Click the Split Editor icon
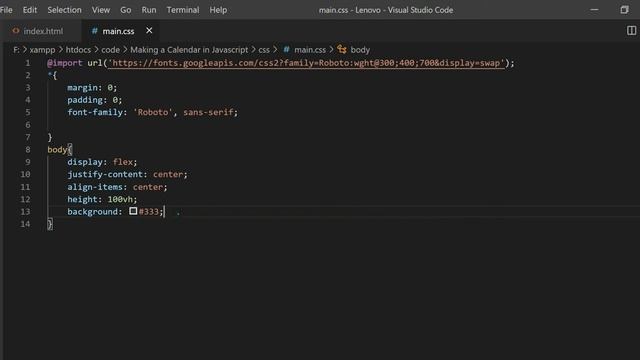 click(631, 31)
